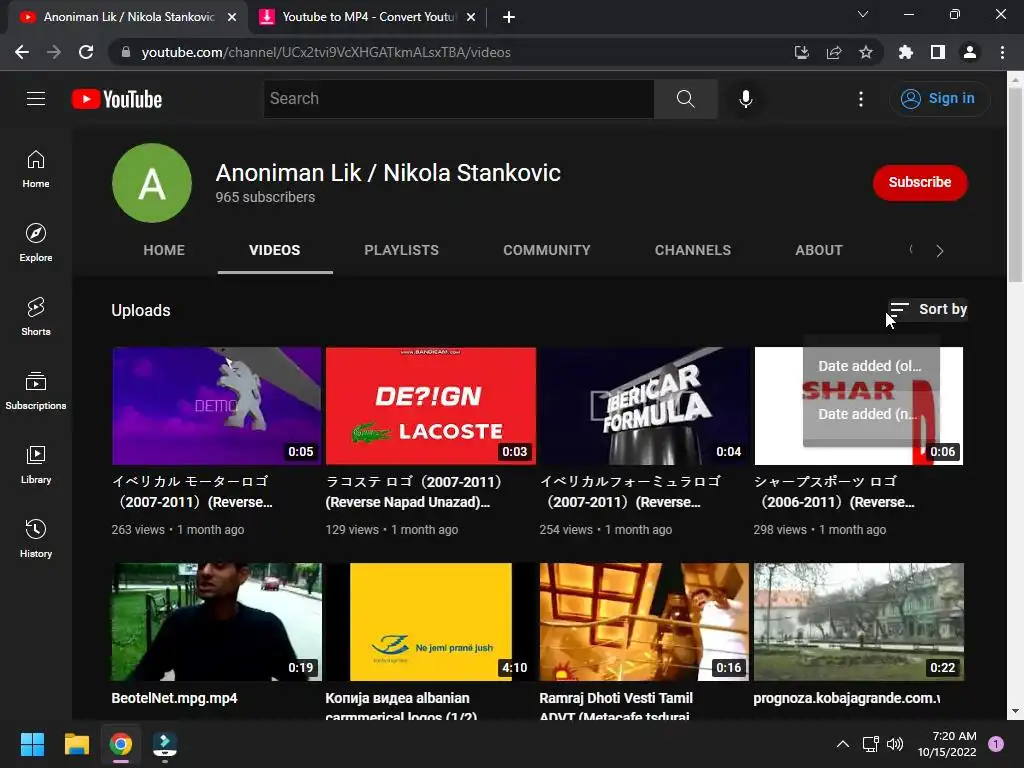Open シャープスポーツ ロゴ title link
1024x768 pixels.
tap(834, 492)
